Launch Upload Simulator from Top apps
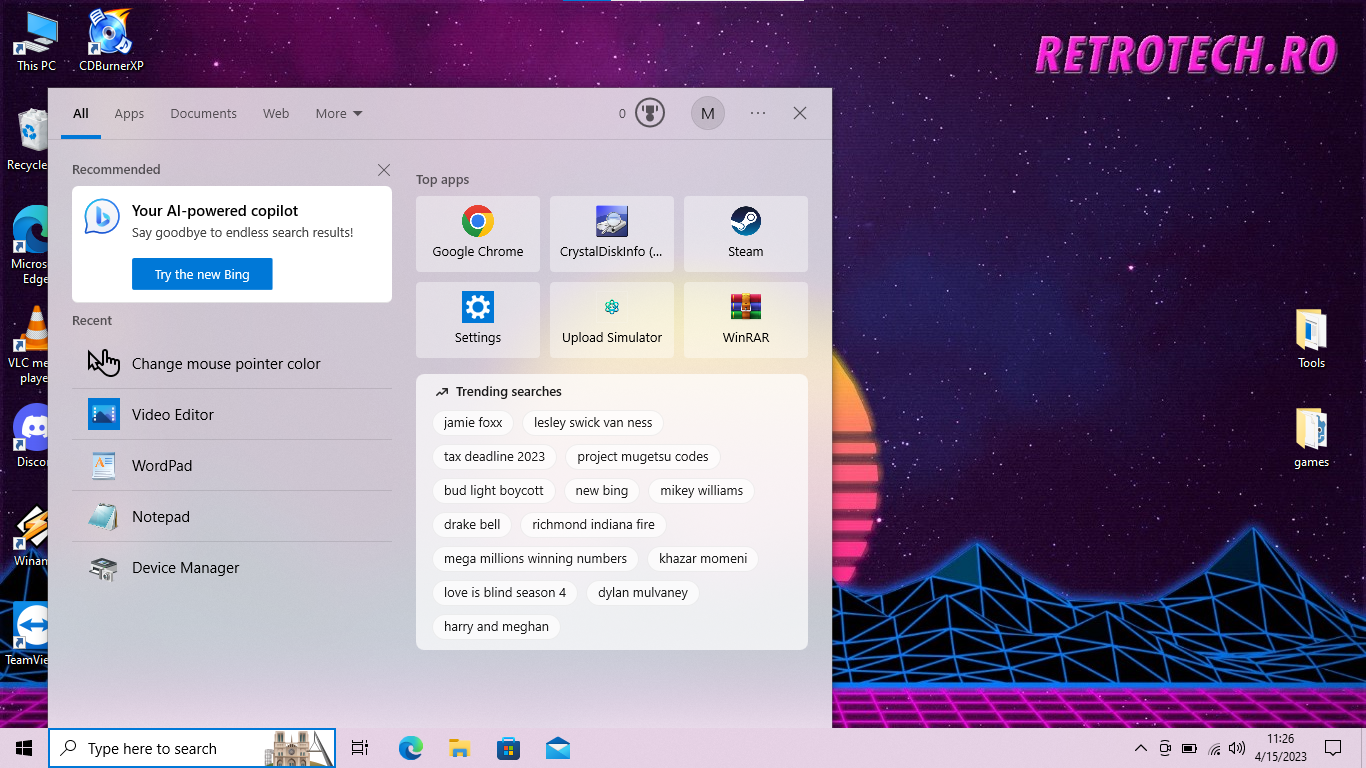Screen dimensions: 1366x768 click(x=612, y=320)
